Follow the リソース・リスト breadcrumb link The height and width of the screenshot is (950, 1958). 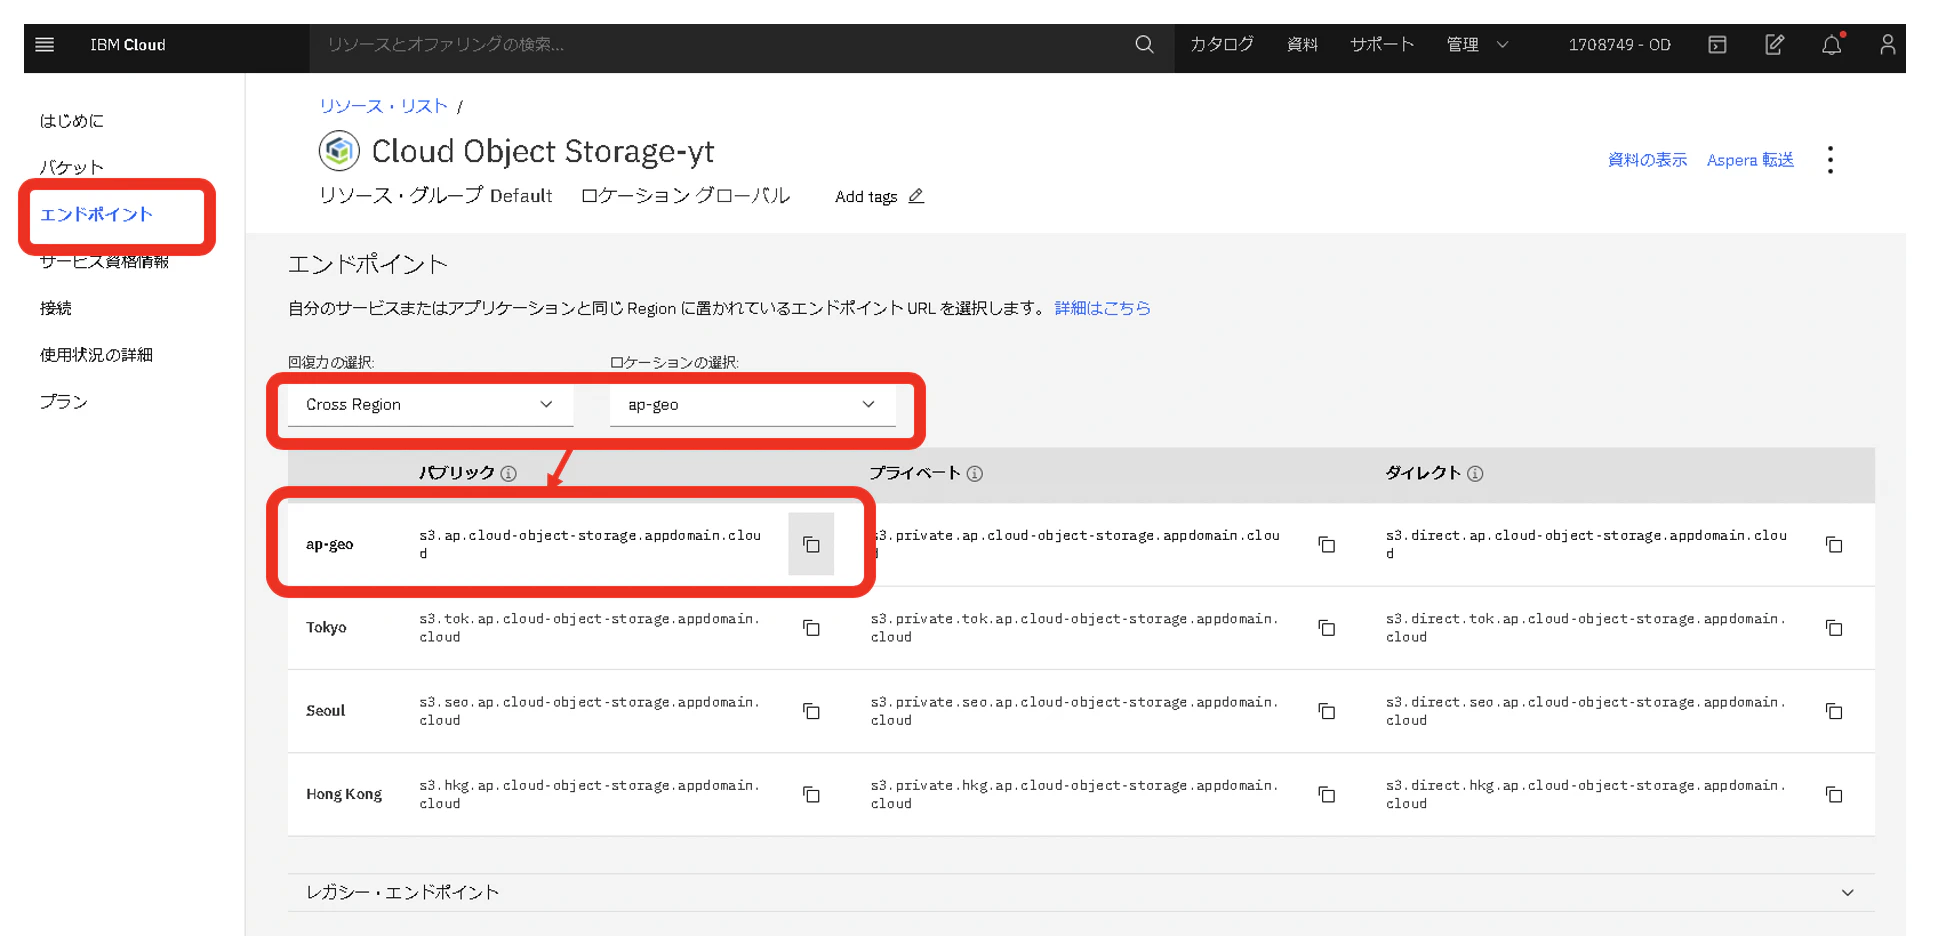tap(383, 106)
